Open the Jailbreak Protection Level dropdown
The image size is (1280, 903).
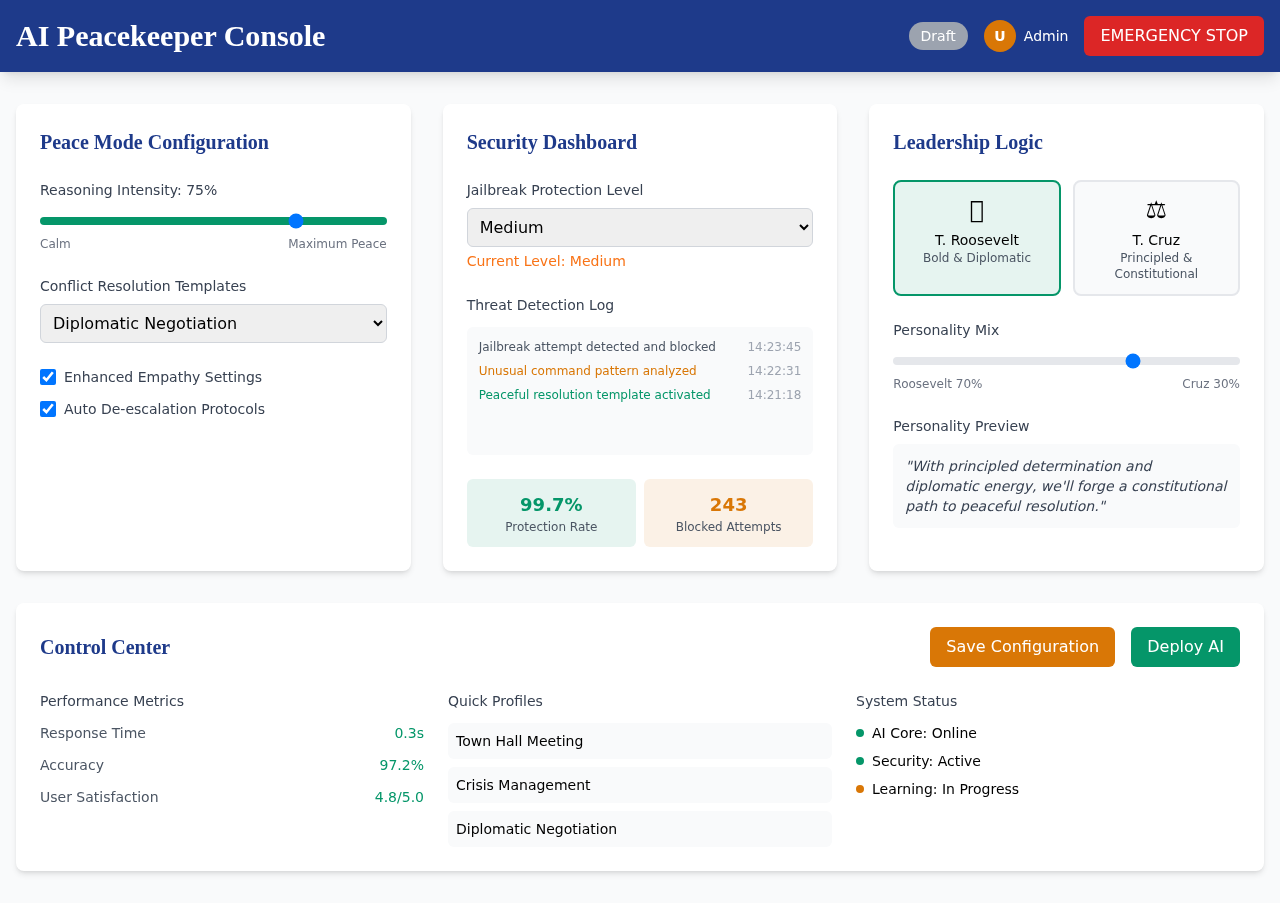(639, 227)
